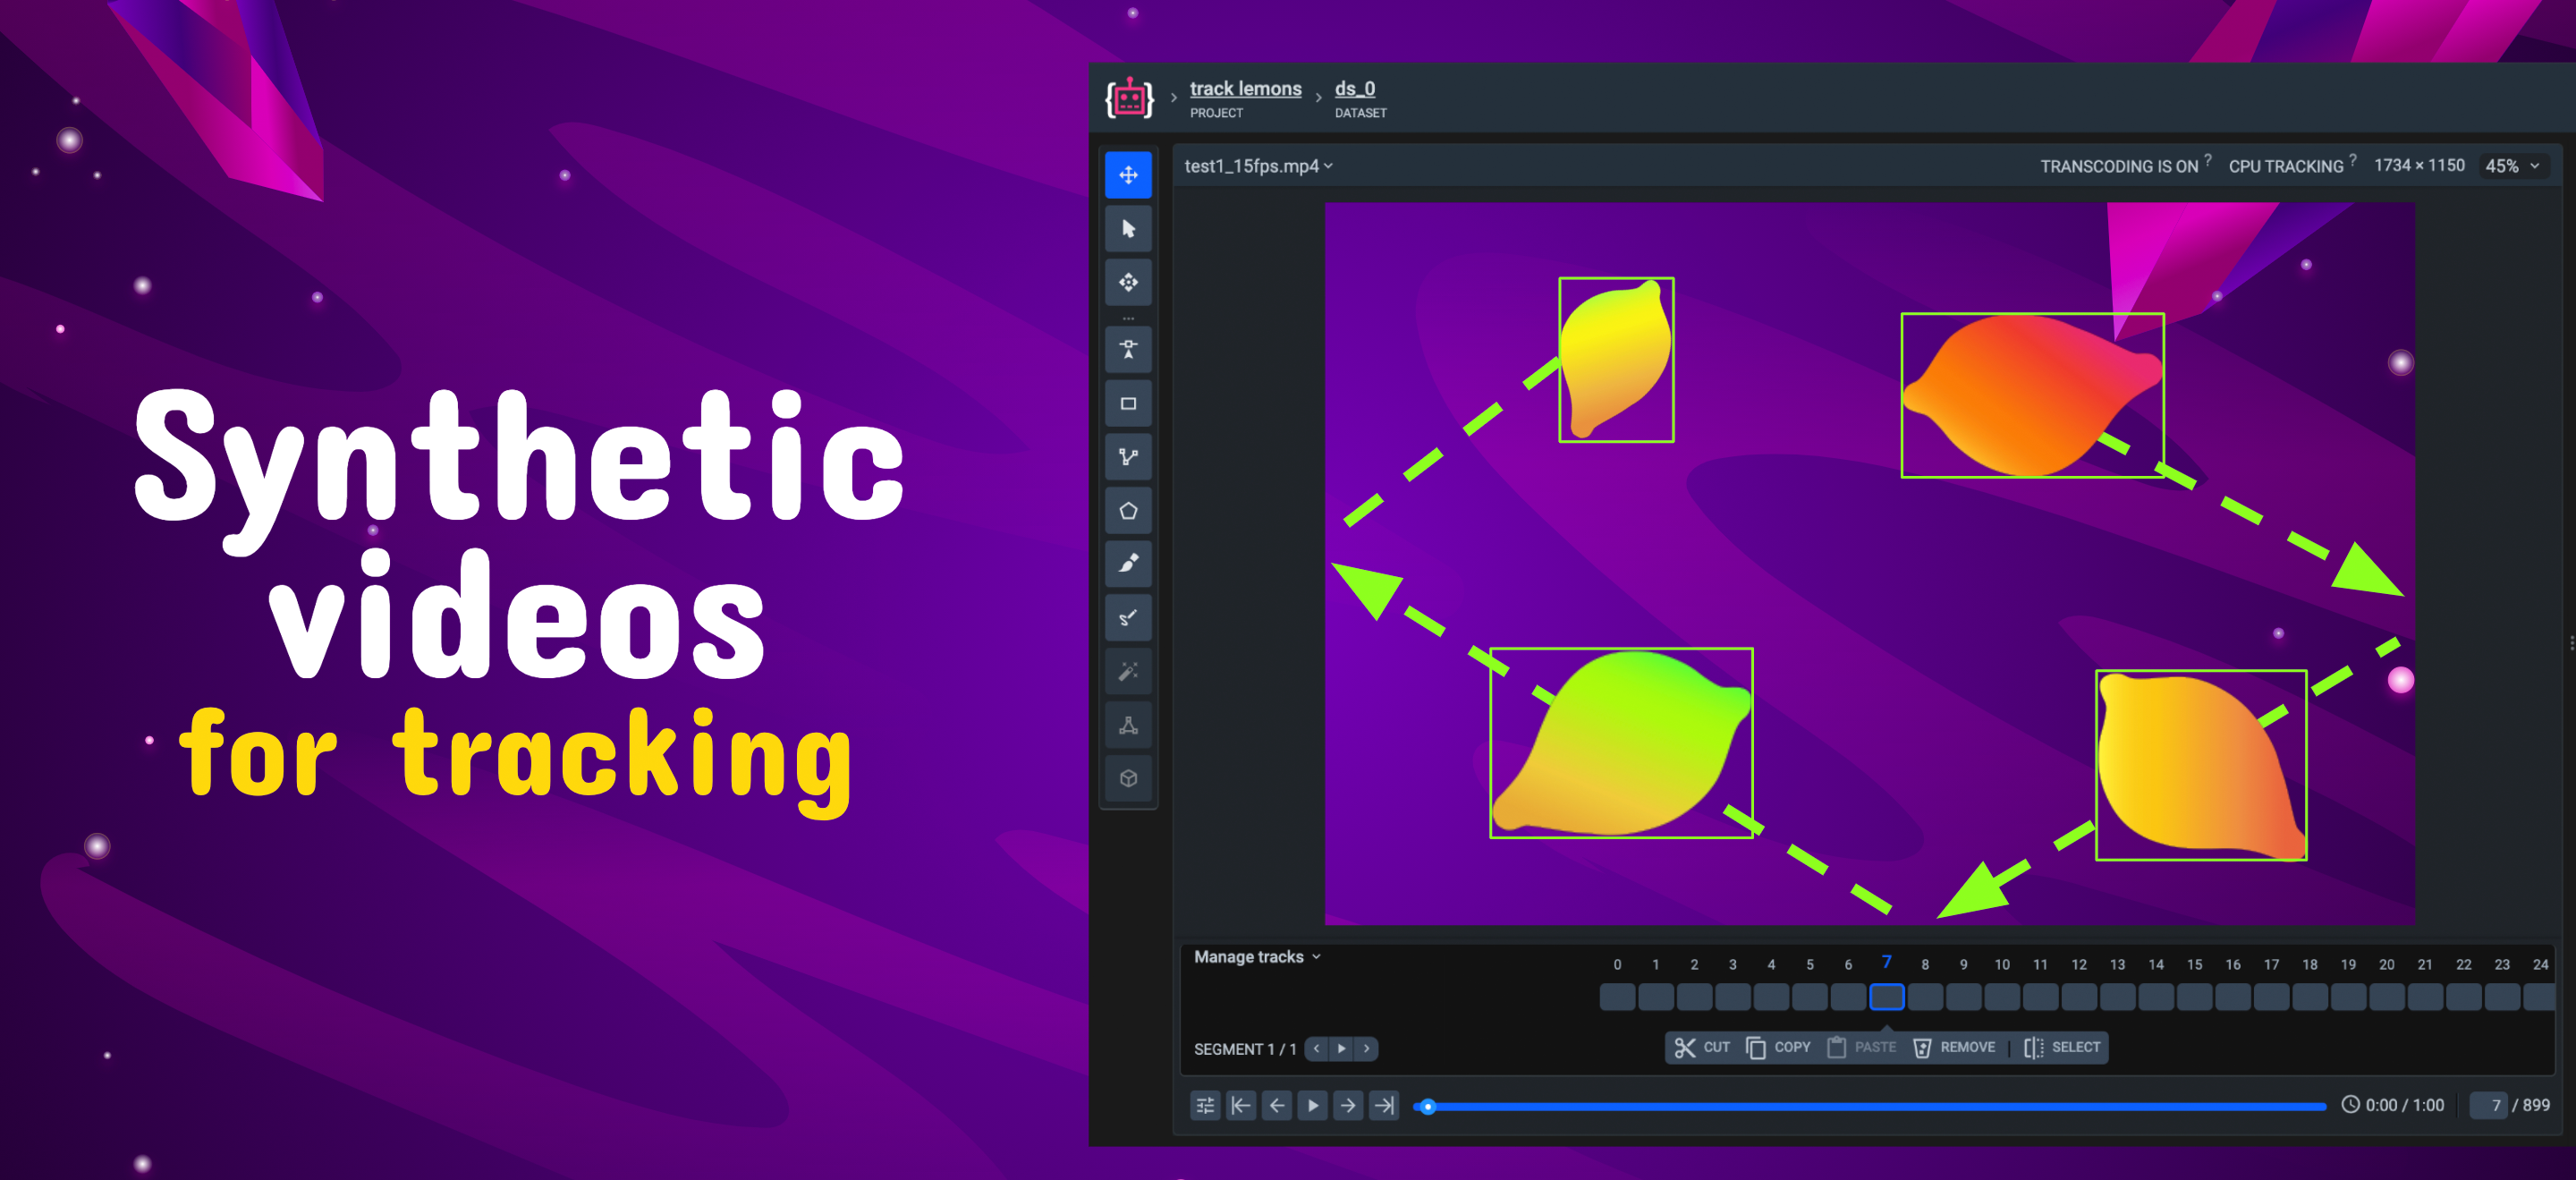Select the rectangle bounding box tool
This screenshot has width=2576, height=1180.
pos(1128,404)
